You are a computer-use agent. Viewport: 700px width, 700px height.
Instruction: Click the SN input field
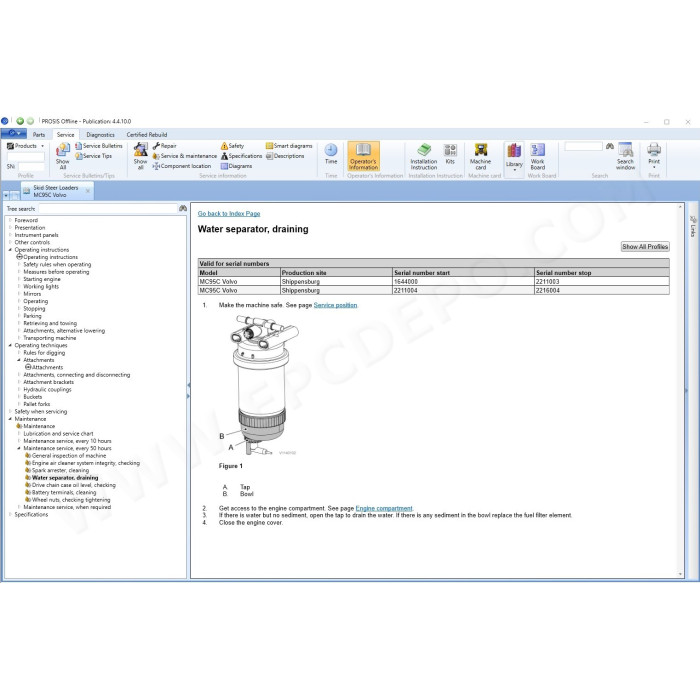coord(31,166)
